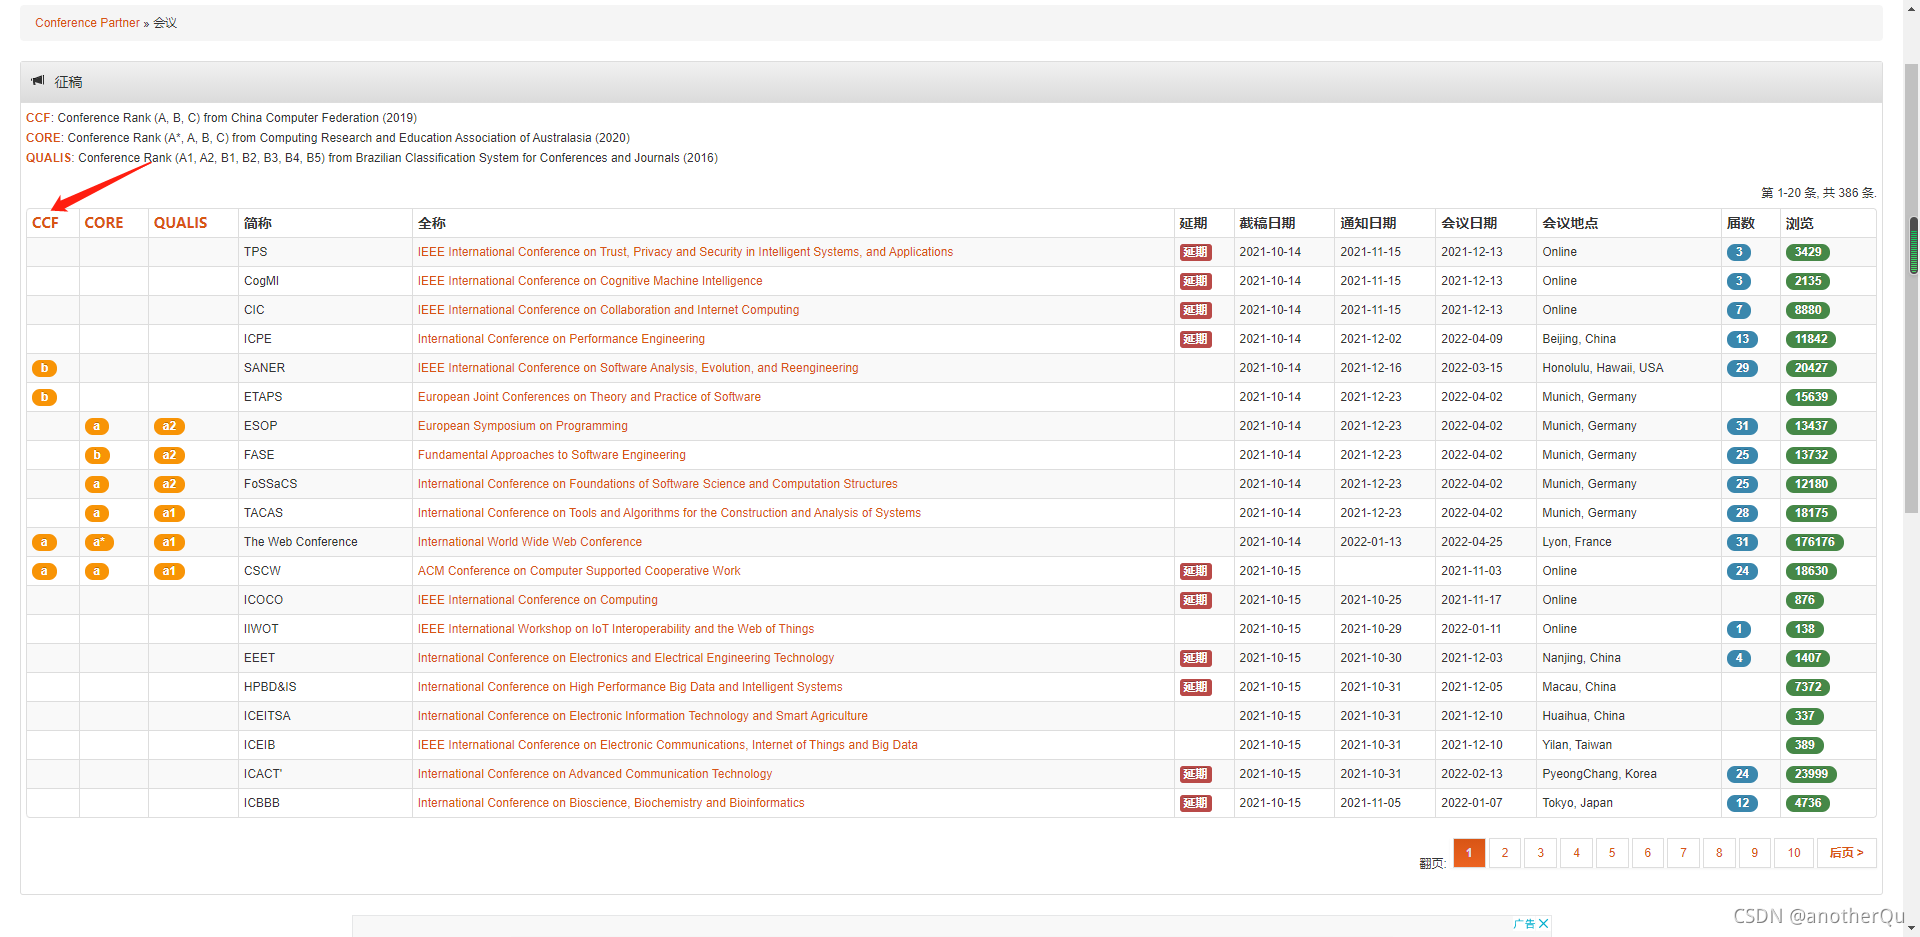Open ACM Computer Supported Cooperative Work link
Screen dimensions: 1920x937
(x=579, y=571)
